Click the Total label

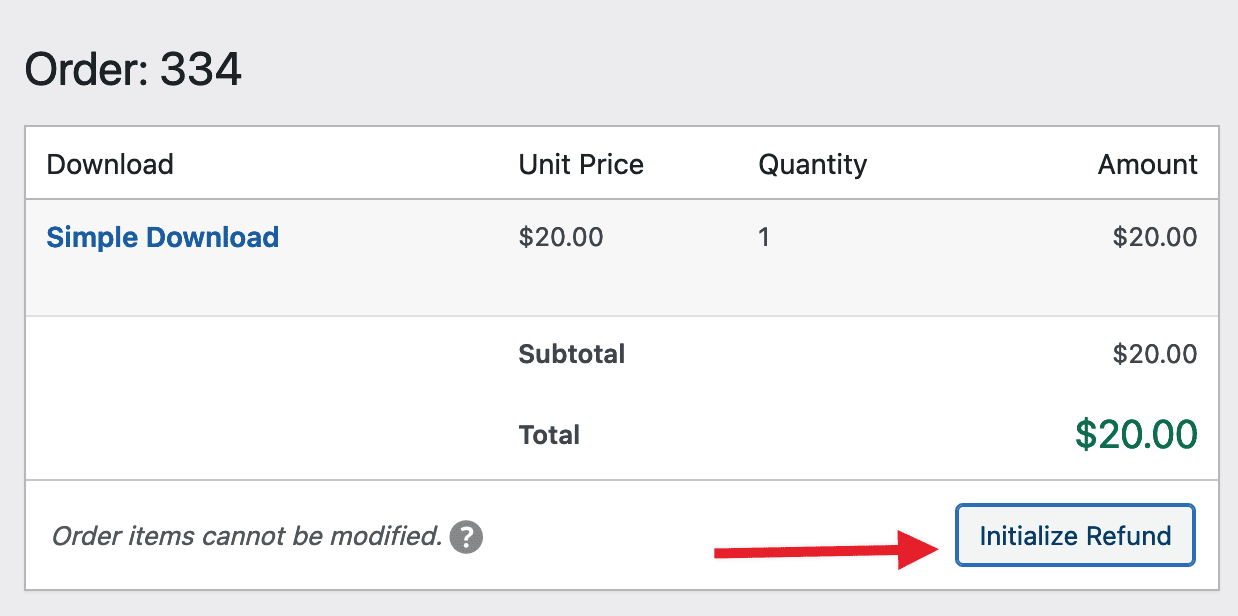(549, 435)
